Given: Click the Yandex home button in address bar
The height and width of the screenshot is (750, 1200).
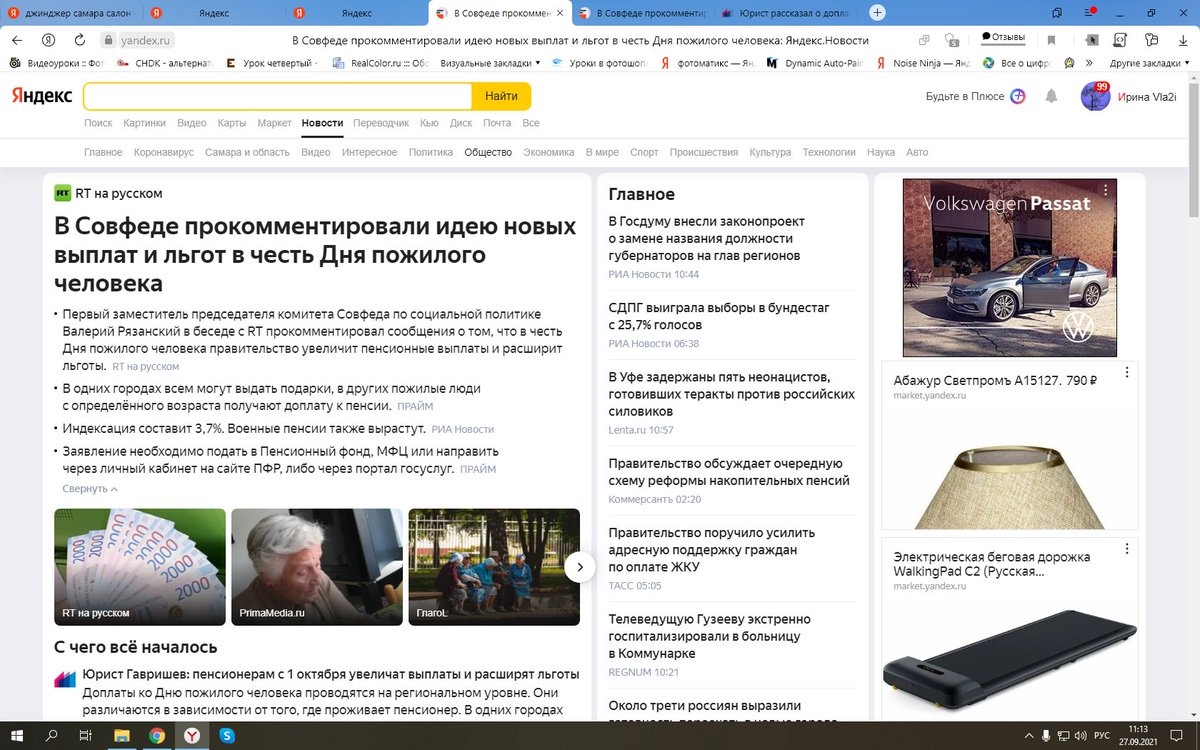Looking at the screenshot, I should click(x=48, y=40).
